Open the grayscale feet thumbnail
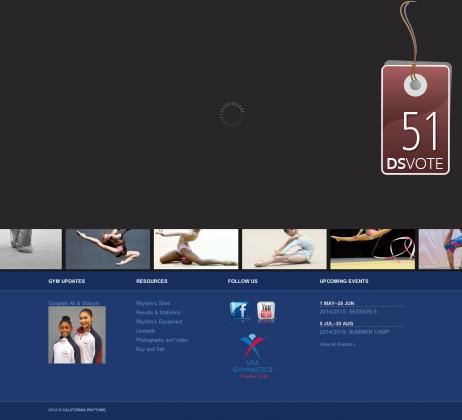462x420 pixels. point(31,249)
